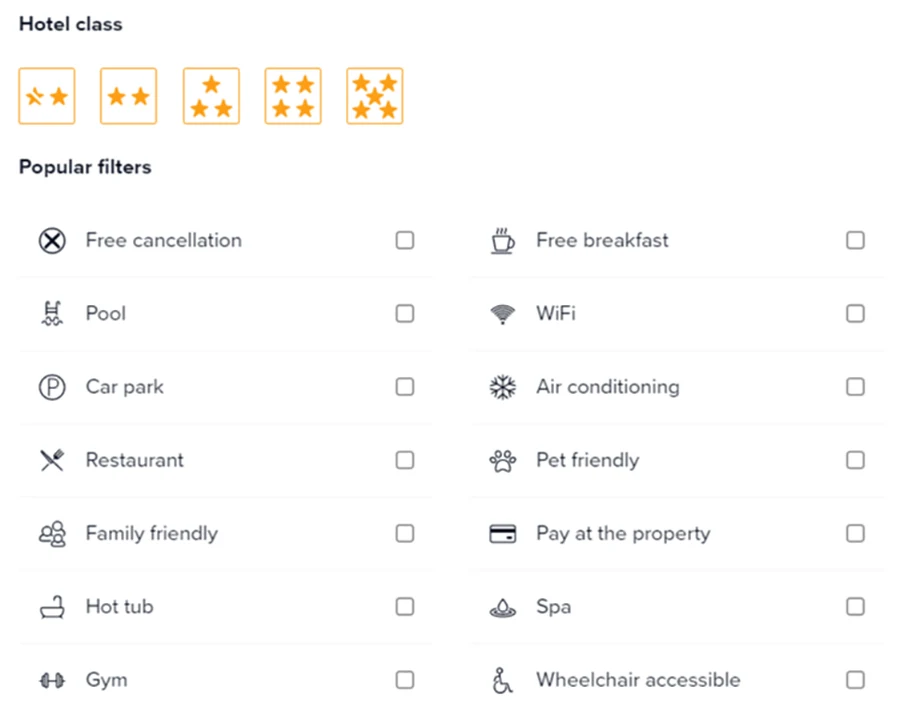Filter by 5-star hotel class
900x723 pixels.
pos(375,96)
